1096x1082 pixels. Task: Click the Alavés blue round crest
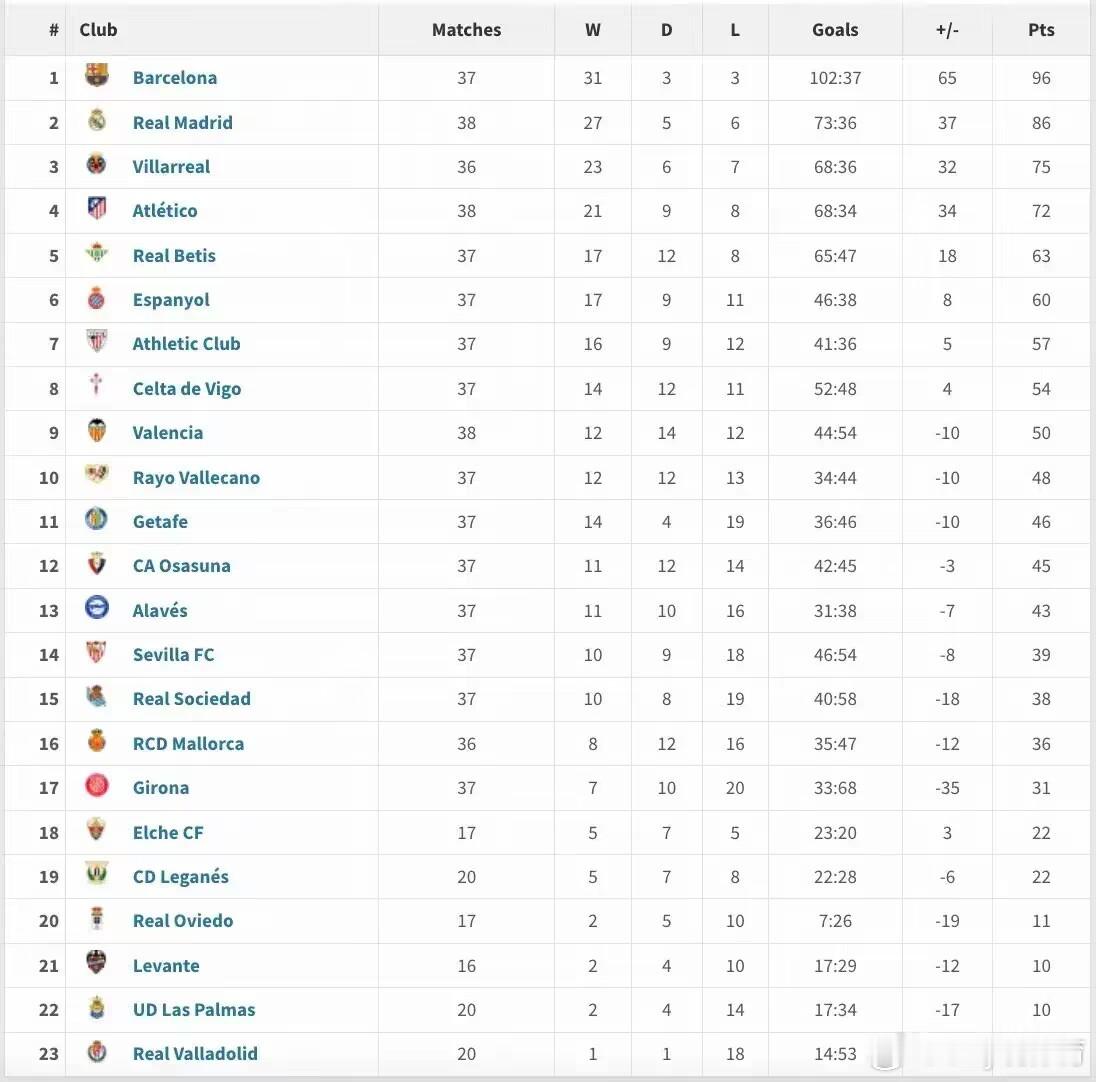97,608
